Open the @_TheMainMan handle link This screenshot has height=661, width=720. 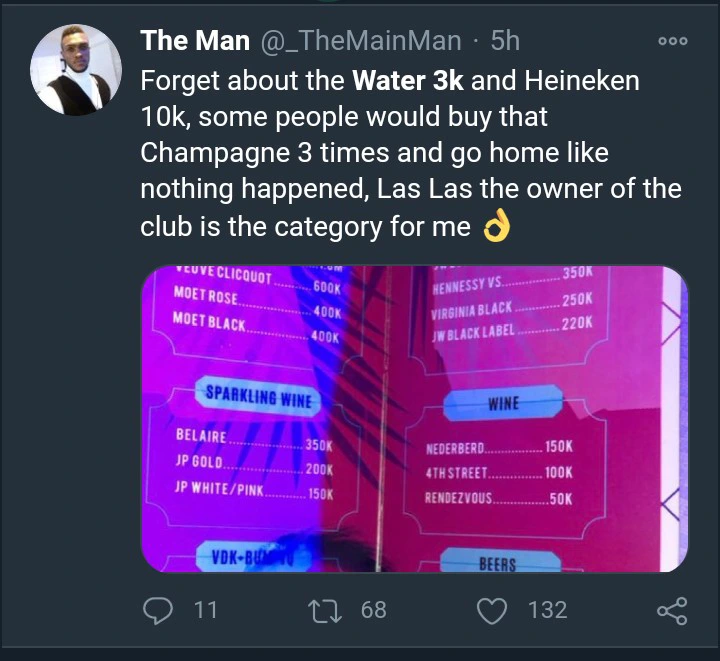click(x=361, y=41)
